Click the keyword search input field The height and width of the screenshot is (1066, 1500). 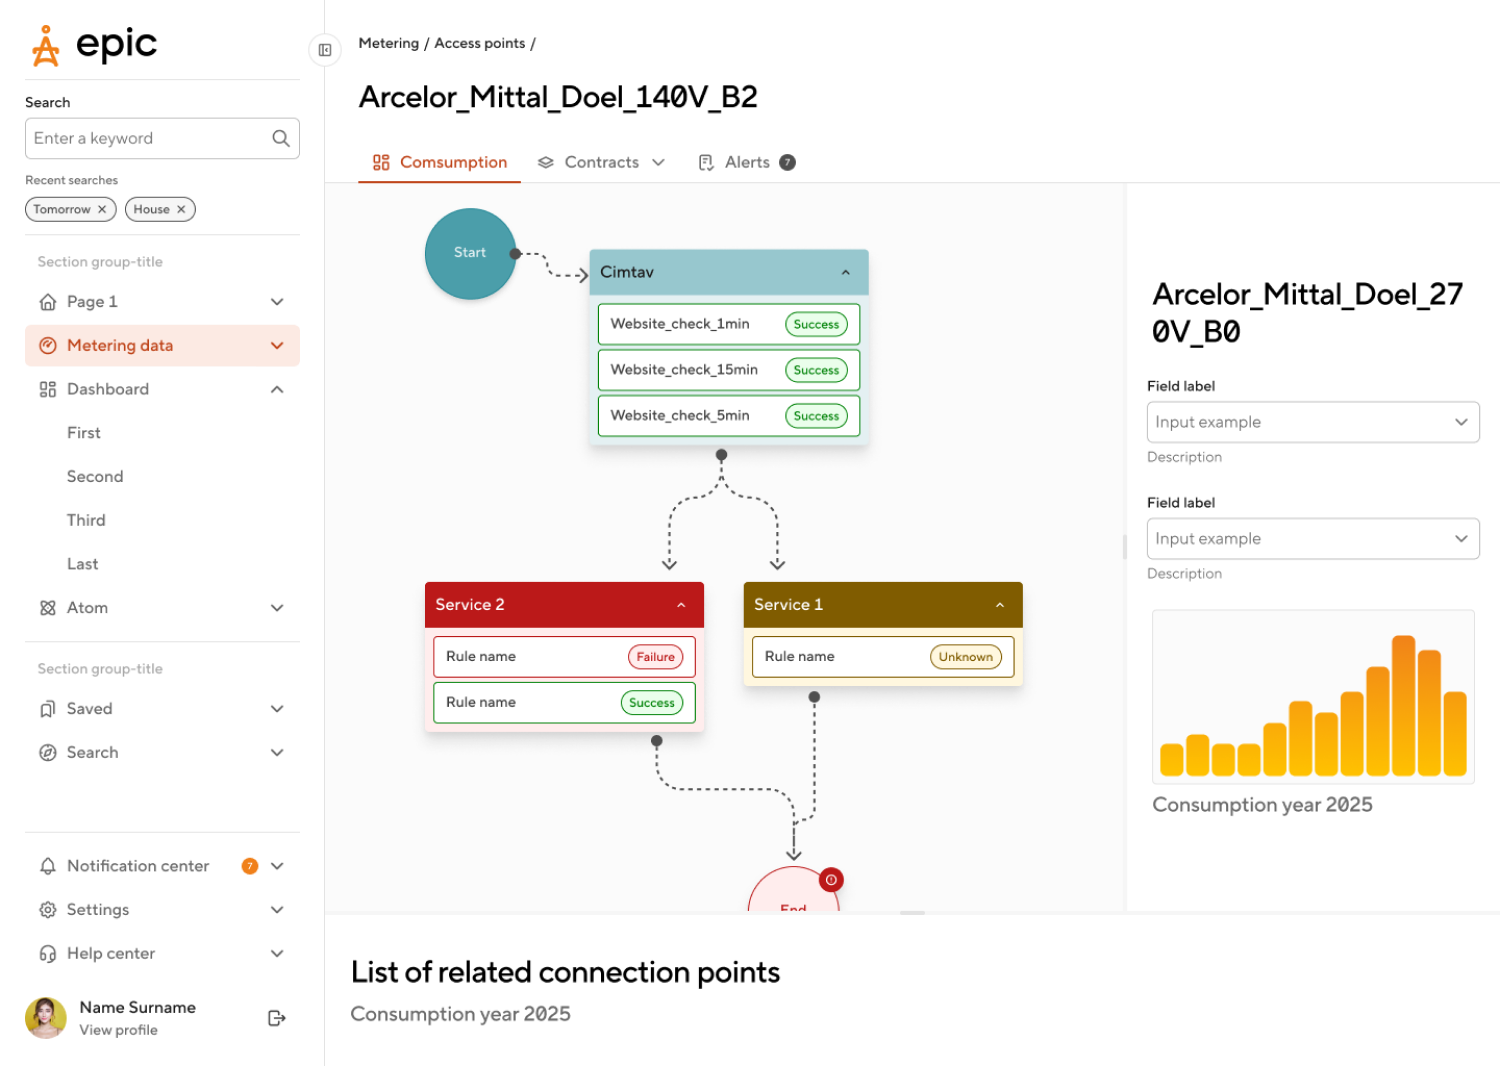tap(162, 138)
